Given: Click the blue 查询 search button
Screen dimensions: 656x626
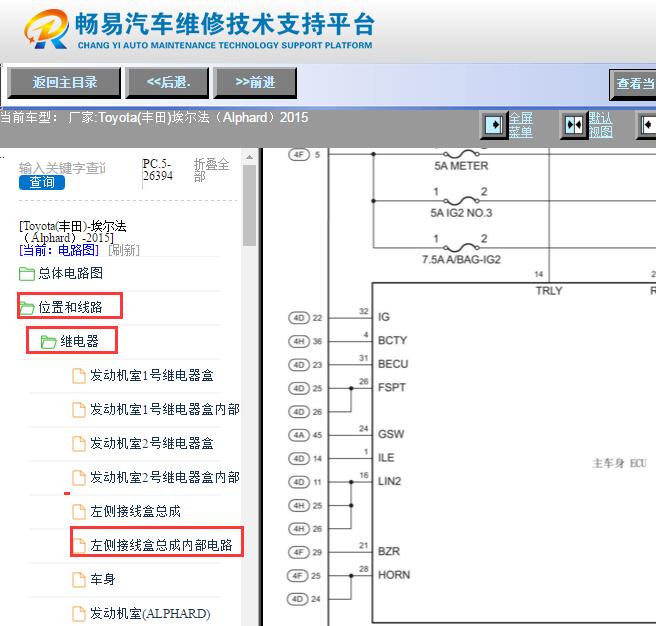Looking at the screenshot, I should pyautogui.click(x=42, y=182).
